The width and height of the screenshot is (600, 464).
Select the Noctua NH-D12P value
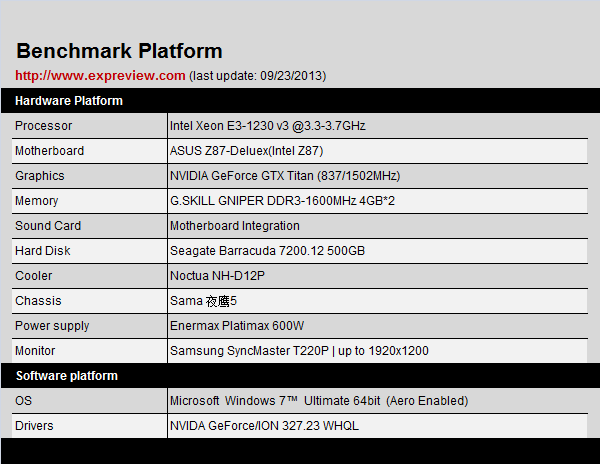coord(217,276)
